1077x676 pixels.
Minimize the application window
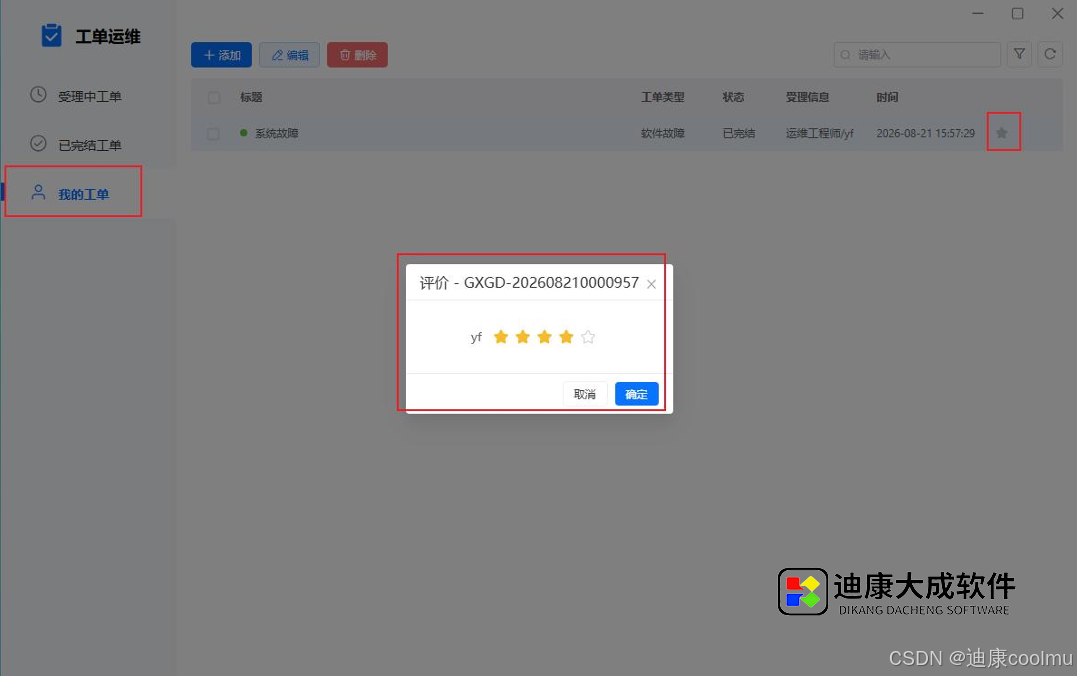(978, 13)
